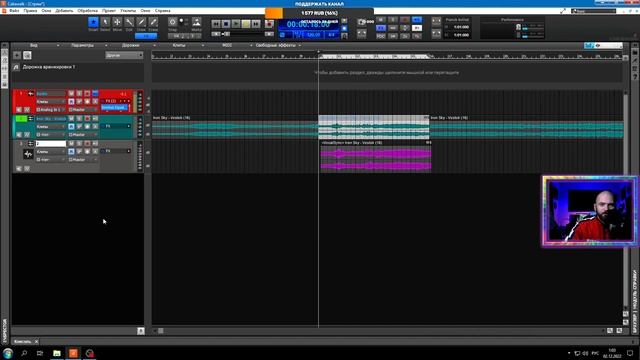
Task: Arm recording on Audio track 1
Action: click(87, 93)
